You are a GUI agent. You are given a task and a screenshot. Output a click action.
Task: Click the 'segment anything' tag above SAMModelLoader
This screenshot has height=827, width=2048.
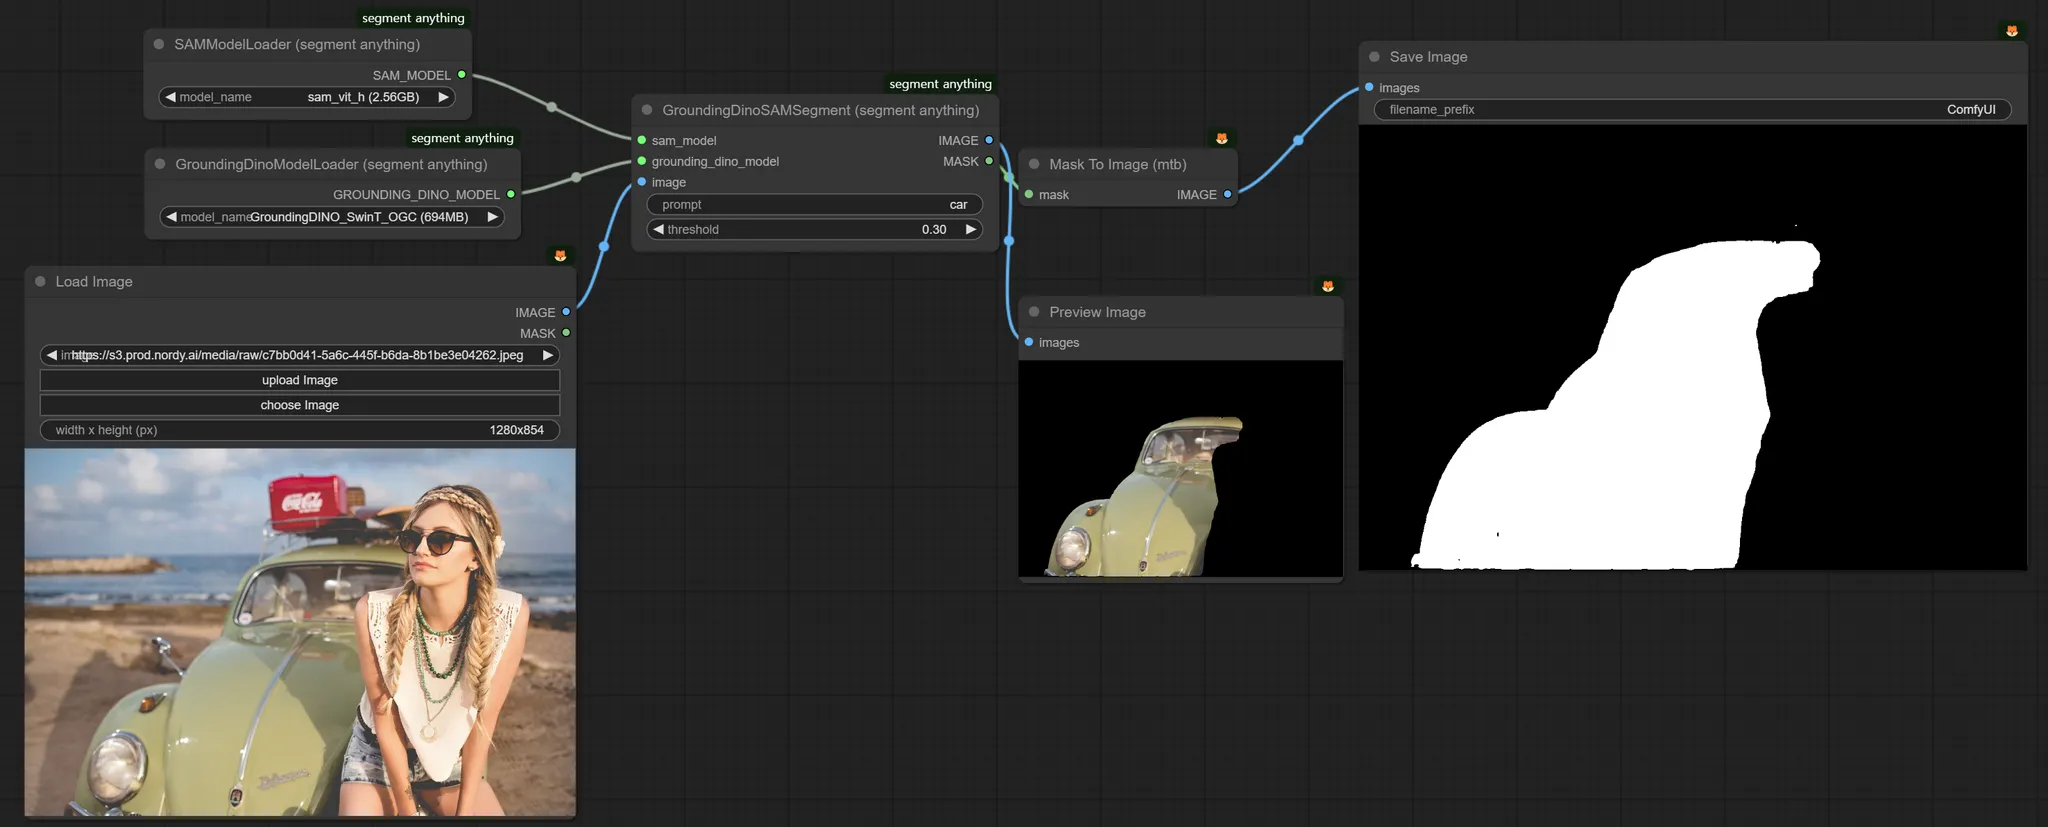pyautogui.click(x=413, y=18)
